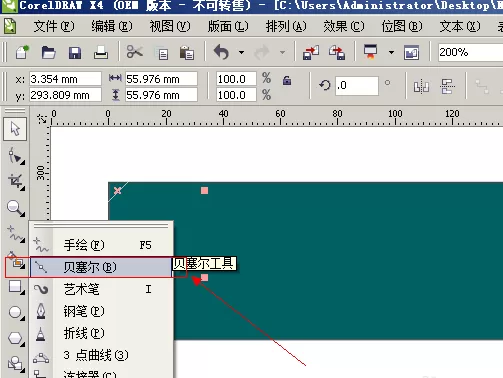Click the y position field 293.809 mm

pyautogui.click(x=65, y=95)
